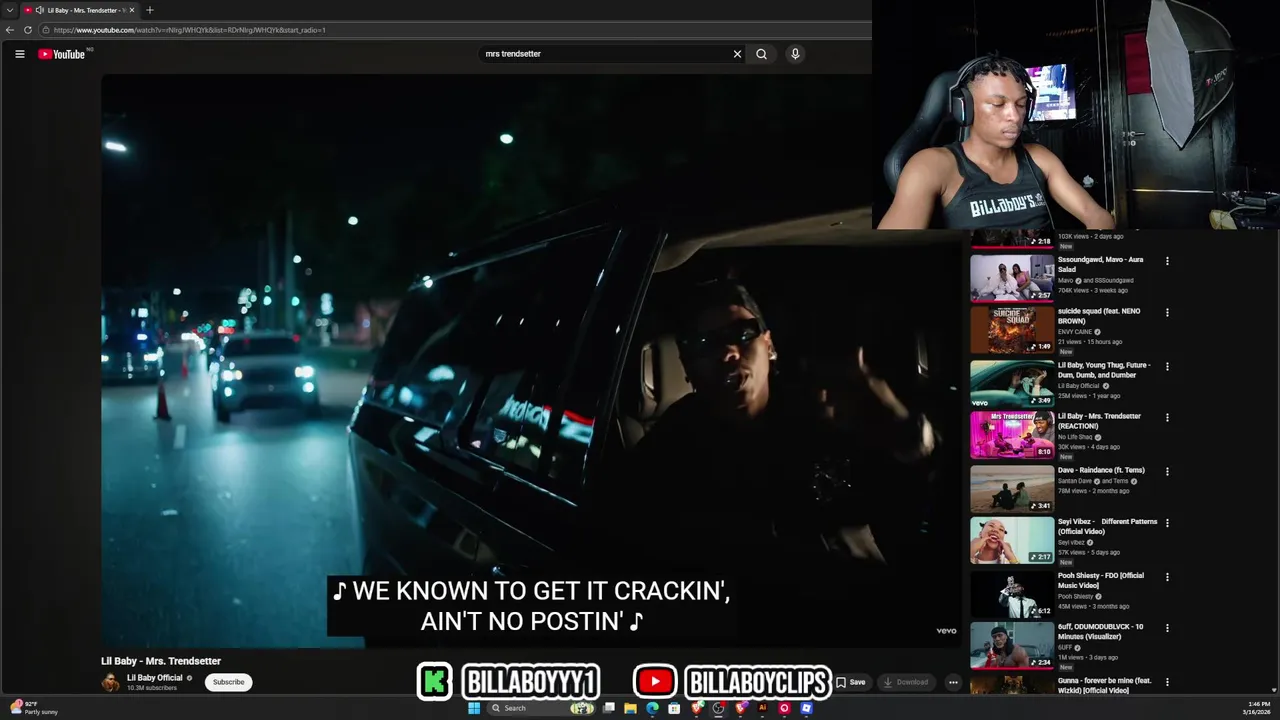The height and width of the screenshot is (720, 1280).
Task: Open Roblox from taskbar
Action: click(806, 708)
